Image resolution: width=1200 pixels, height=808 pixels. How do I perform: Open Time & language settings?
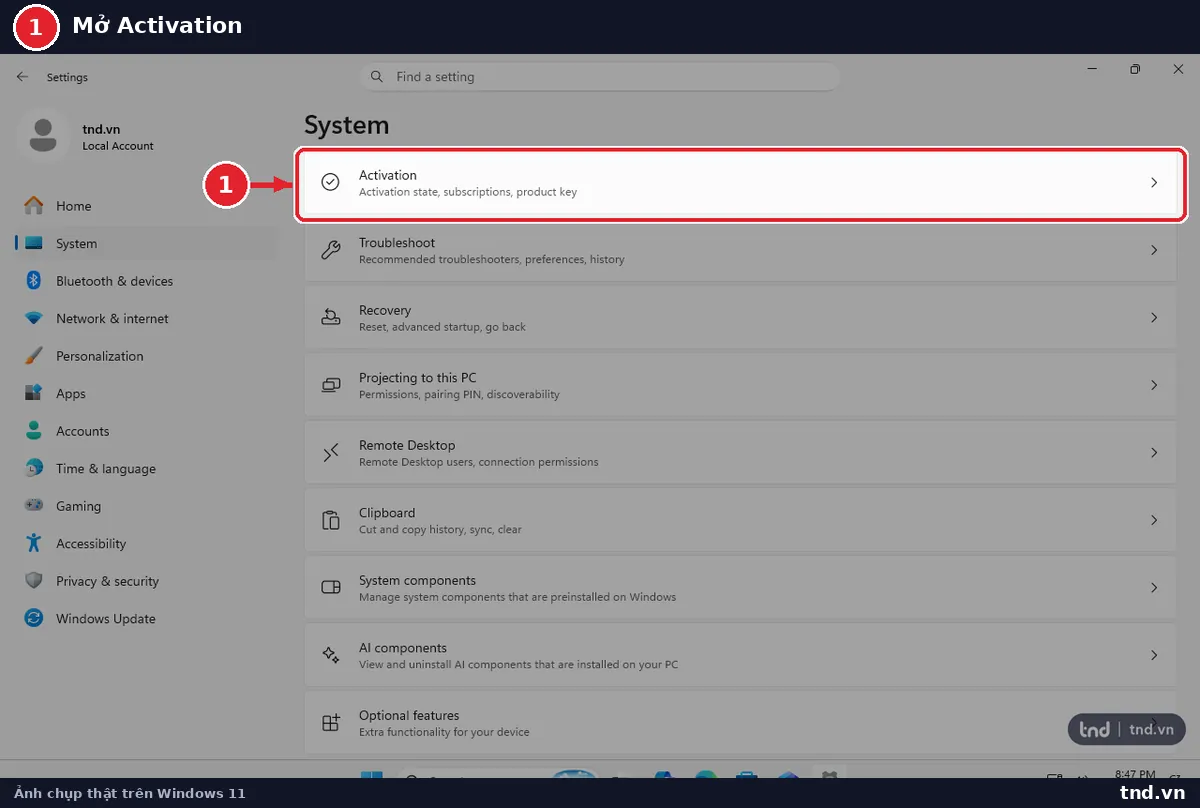coord(146,468)
